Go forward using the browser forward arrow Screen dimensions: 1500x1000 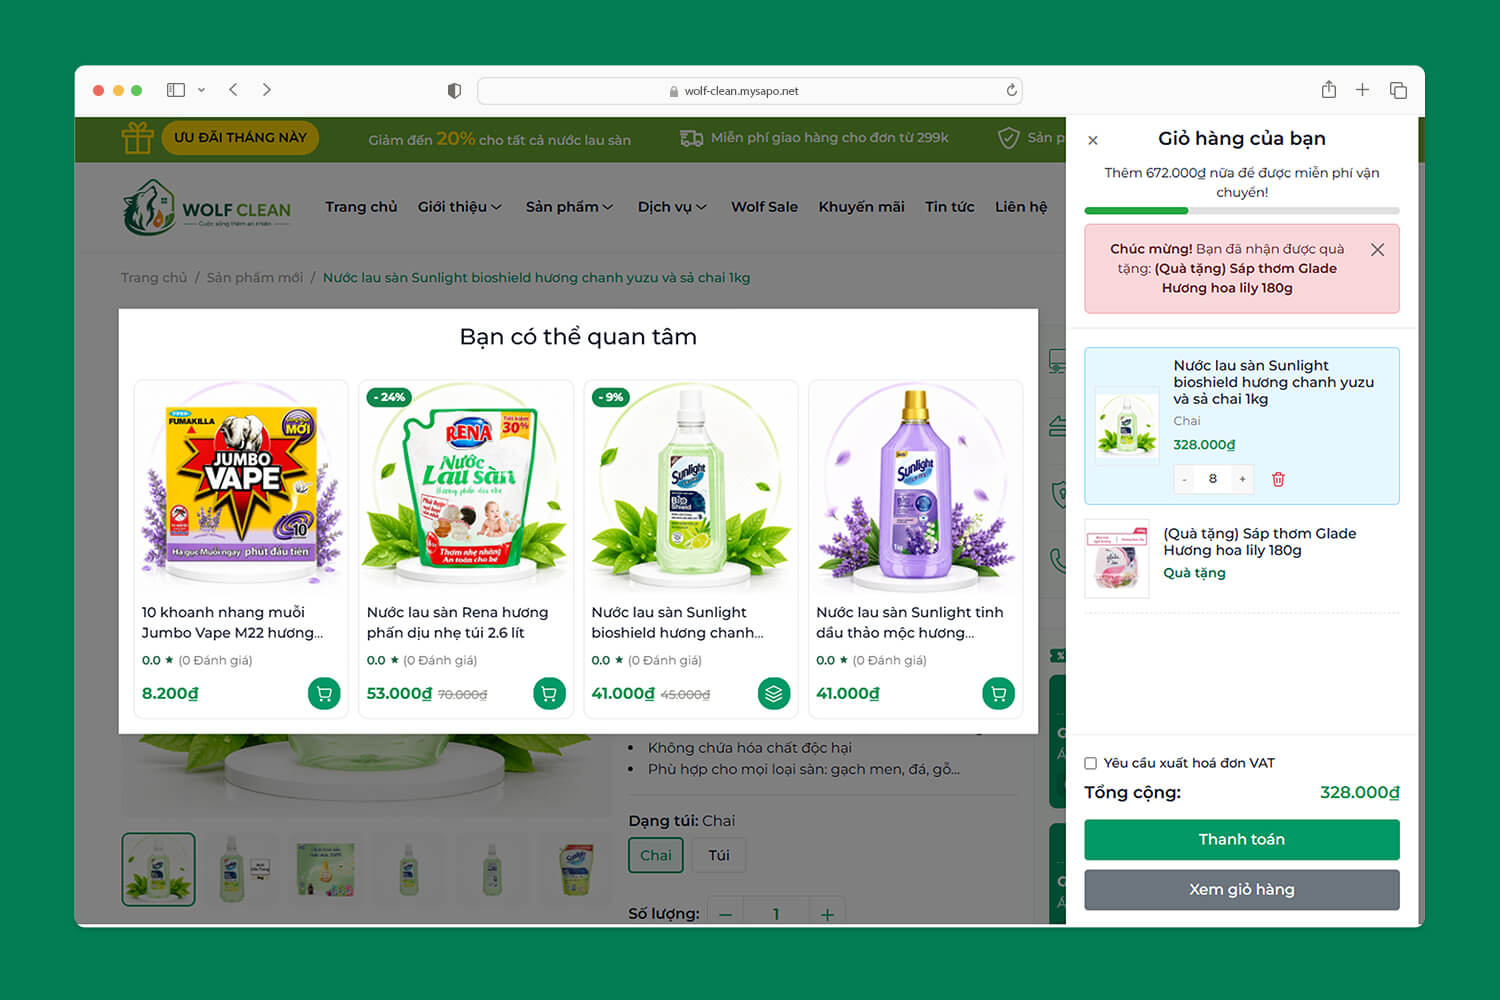[x=267, y=90]
